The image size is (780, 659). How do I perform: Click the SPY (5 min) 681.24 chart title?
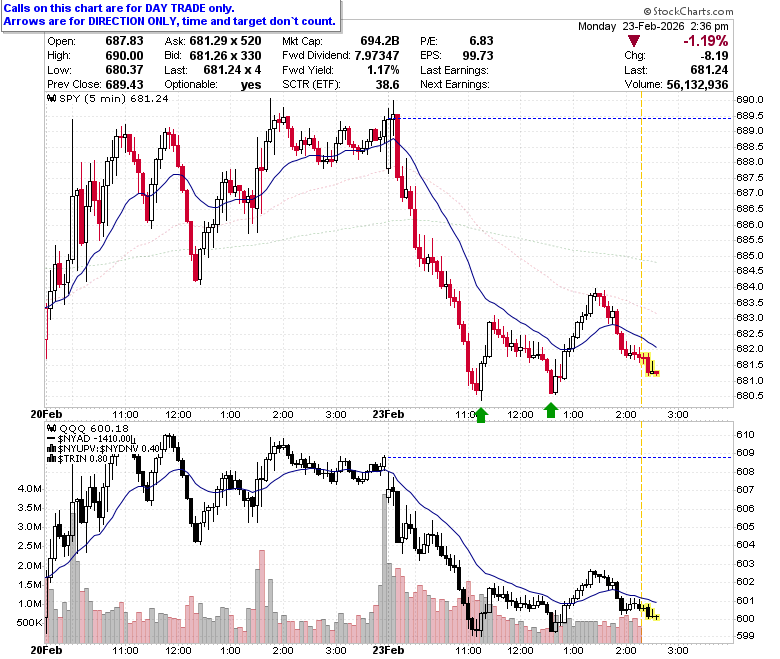pos(113,98)
